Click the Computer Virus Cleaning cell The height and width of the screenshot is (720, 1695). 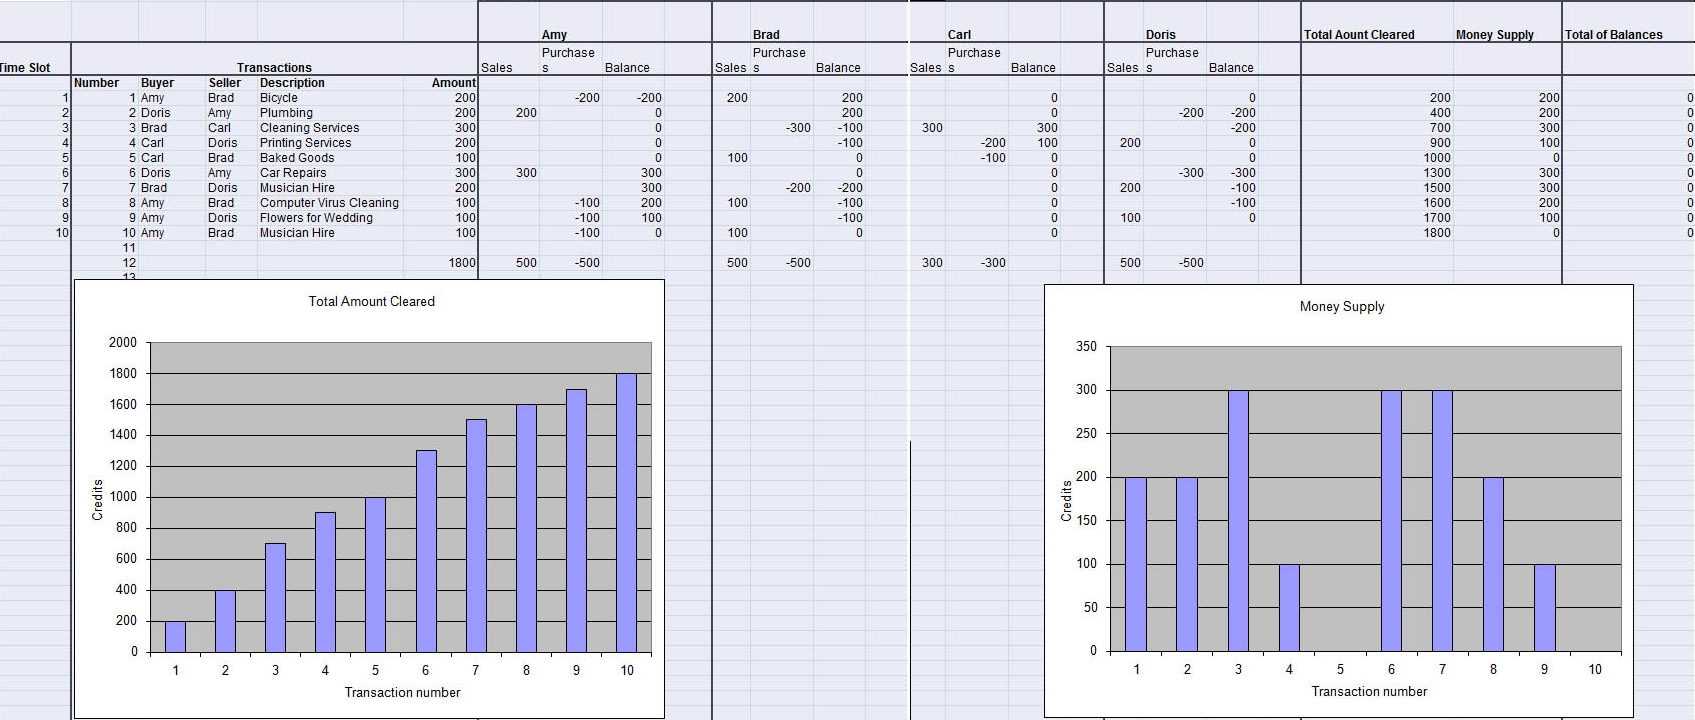(x=329, y=203)
